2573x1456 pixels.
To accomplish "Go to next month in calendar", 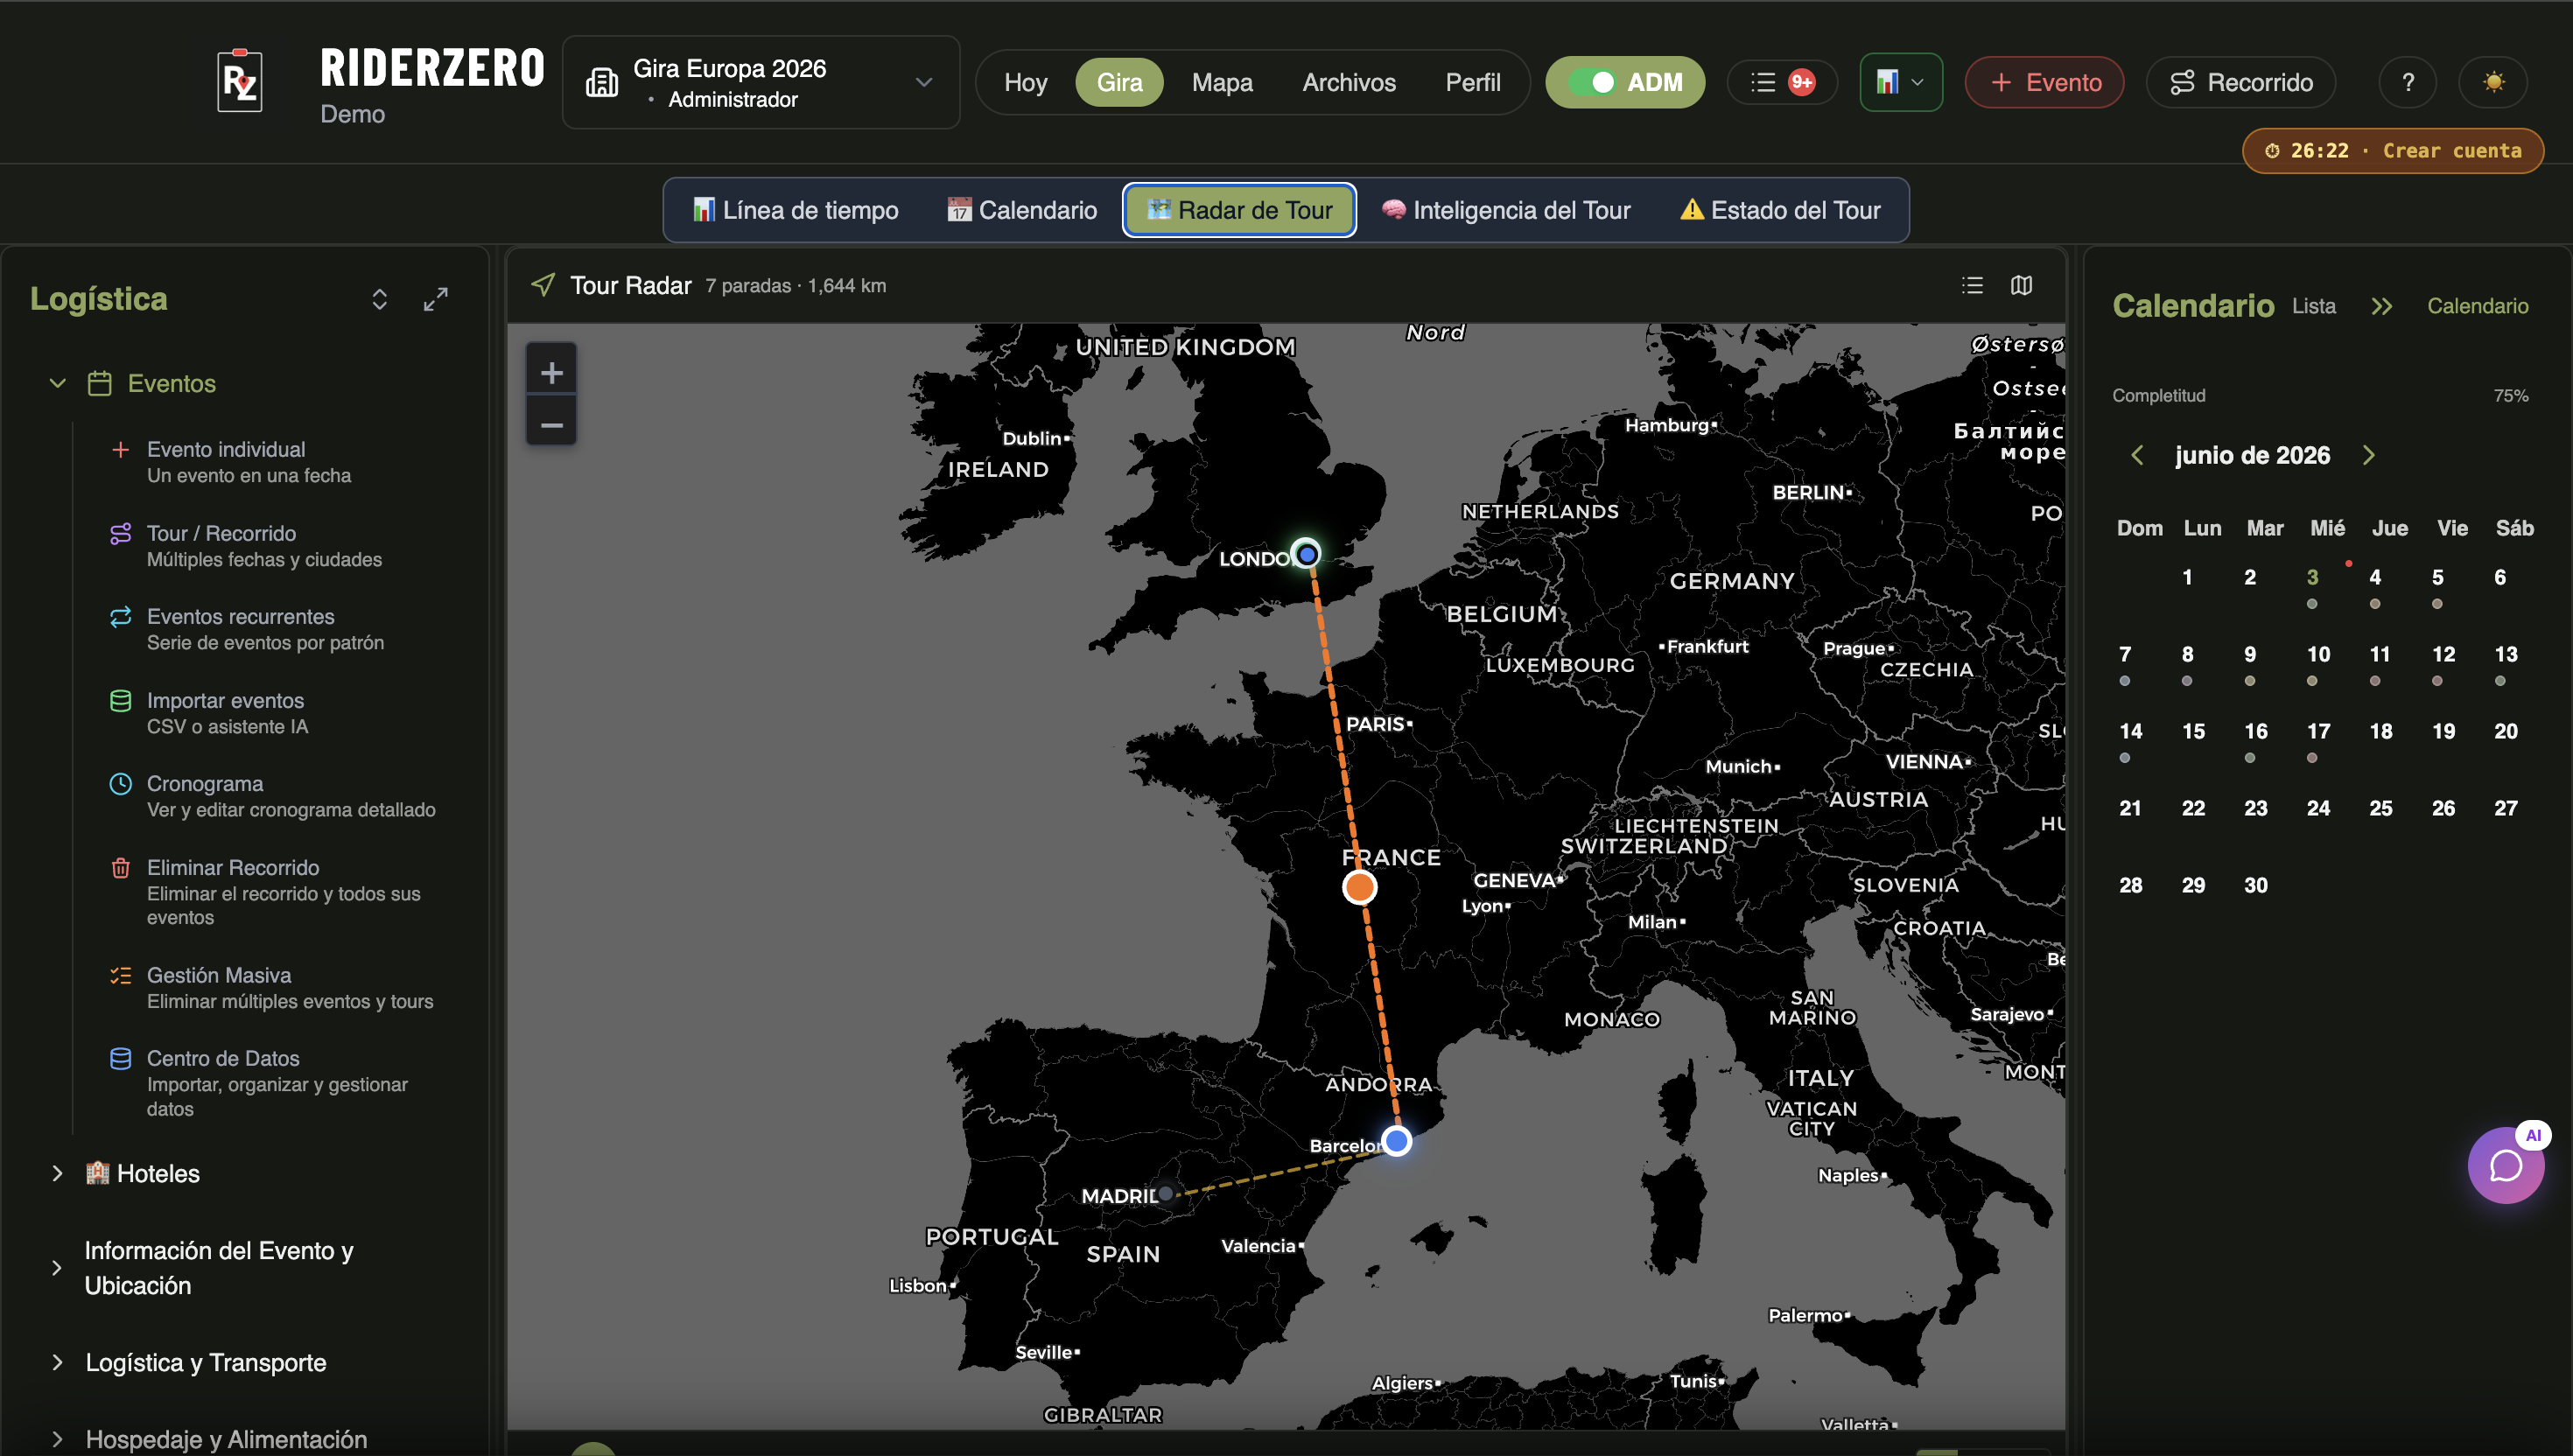I will coord(2368,455).
